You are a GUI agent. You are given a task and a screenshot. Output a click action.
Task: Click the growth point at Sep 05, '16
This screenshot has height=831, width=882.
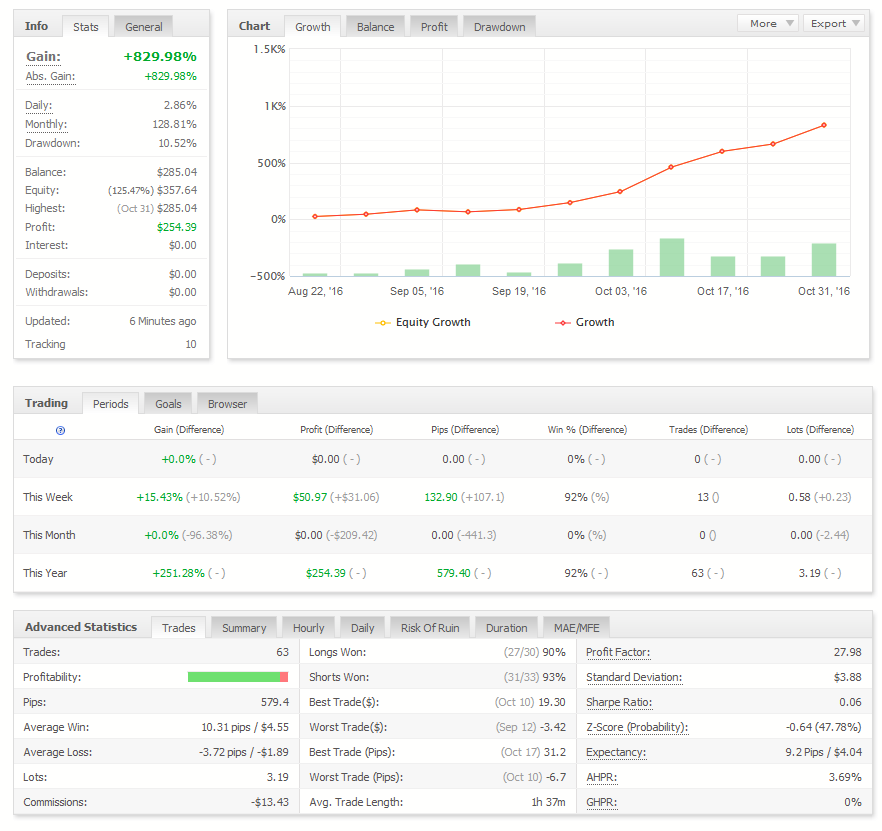(417, 210)
